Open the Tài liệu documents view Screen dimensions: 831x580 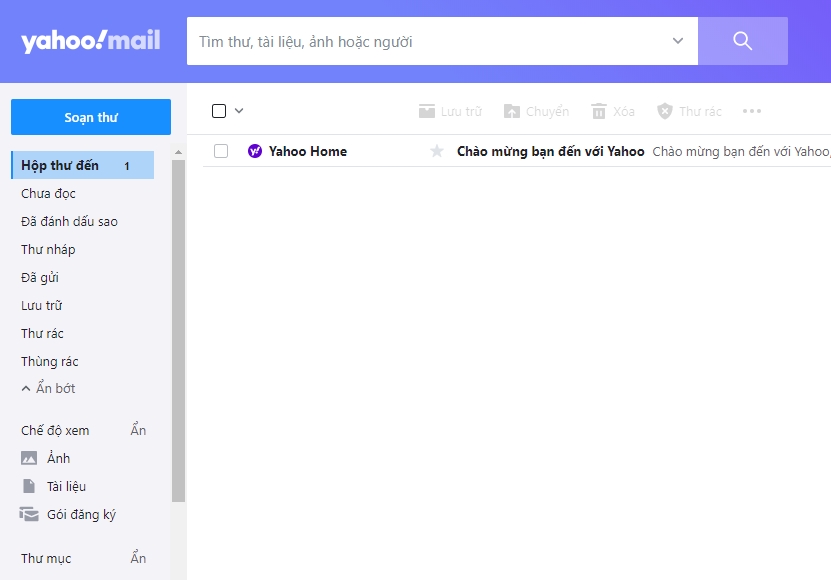pos(66,486)
